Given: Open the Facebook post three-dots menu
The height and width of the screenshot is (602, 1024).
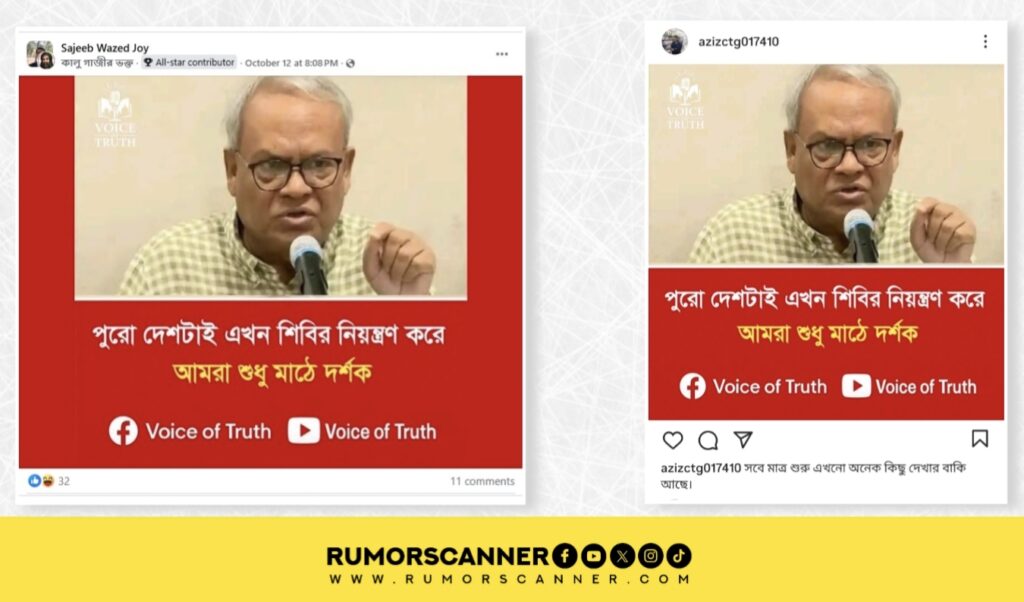Looking at the screenshot, I should 502,54.
